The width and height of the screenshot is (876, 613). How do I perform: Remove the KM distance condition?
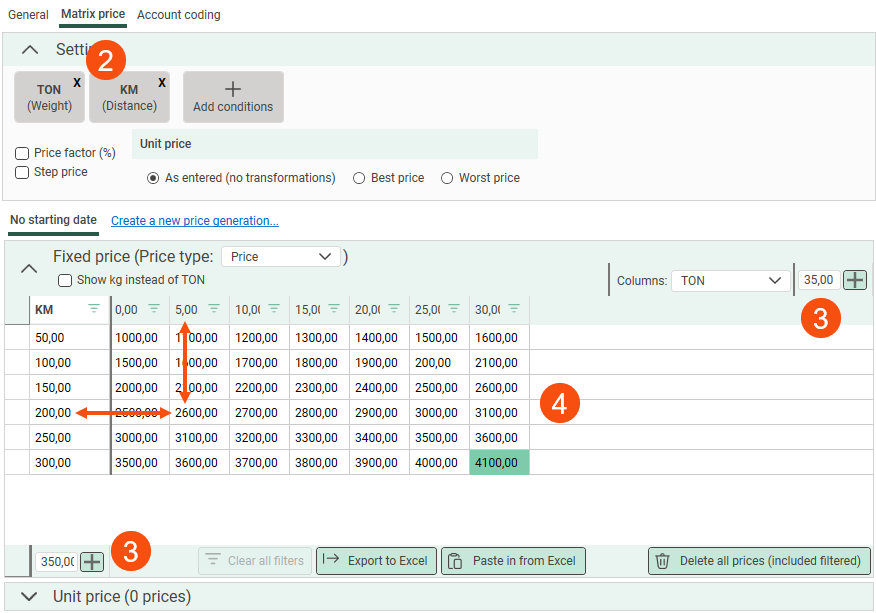[x=162, y=83]
